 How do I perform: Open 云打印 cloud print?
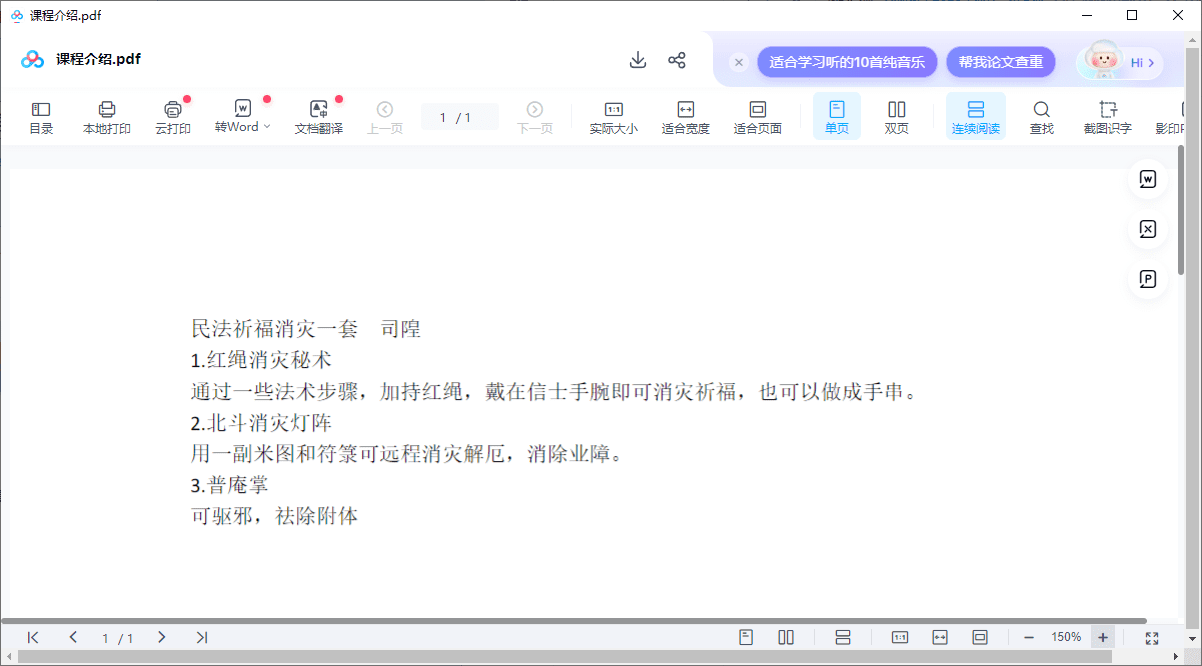click(172, 116)
